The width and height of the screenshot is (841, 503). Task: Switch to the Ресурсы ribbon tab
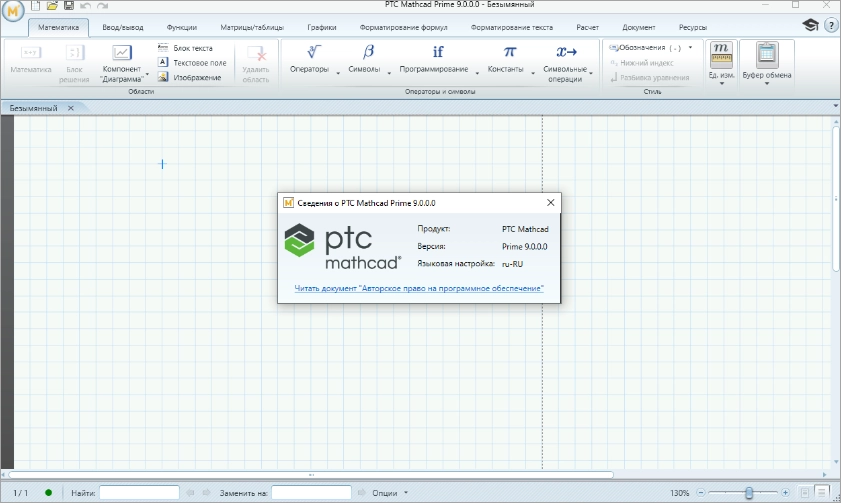click(x=692, y=27)
